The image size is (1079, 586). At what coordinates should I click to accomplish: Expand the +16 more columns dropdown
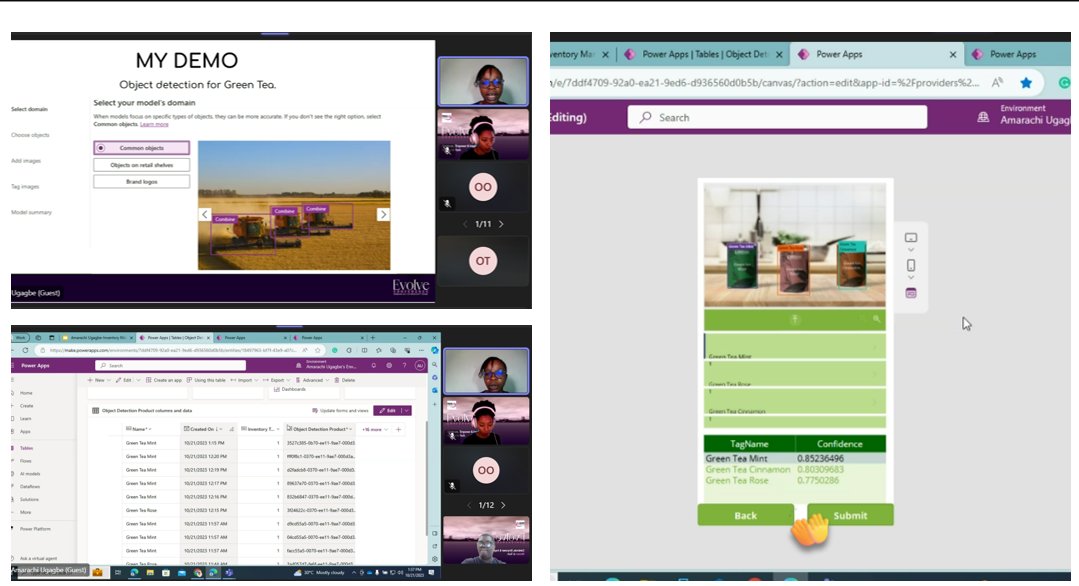[375, 429]
